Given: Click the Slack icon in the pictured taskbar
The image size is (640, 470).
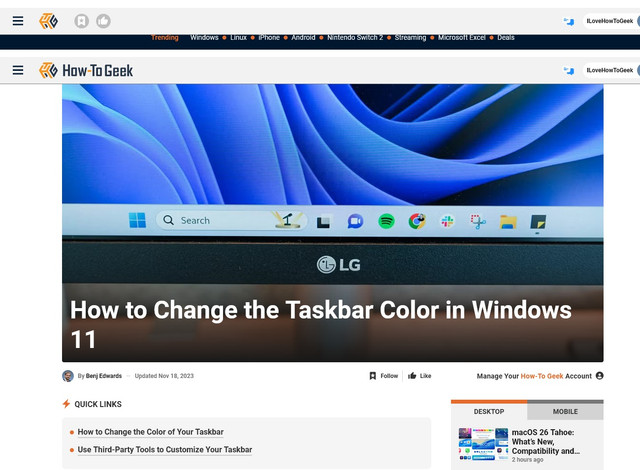Looking at the screenshot, I should pos(447,221).
